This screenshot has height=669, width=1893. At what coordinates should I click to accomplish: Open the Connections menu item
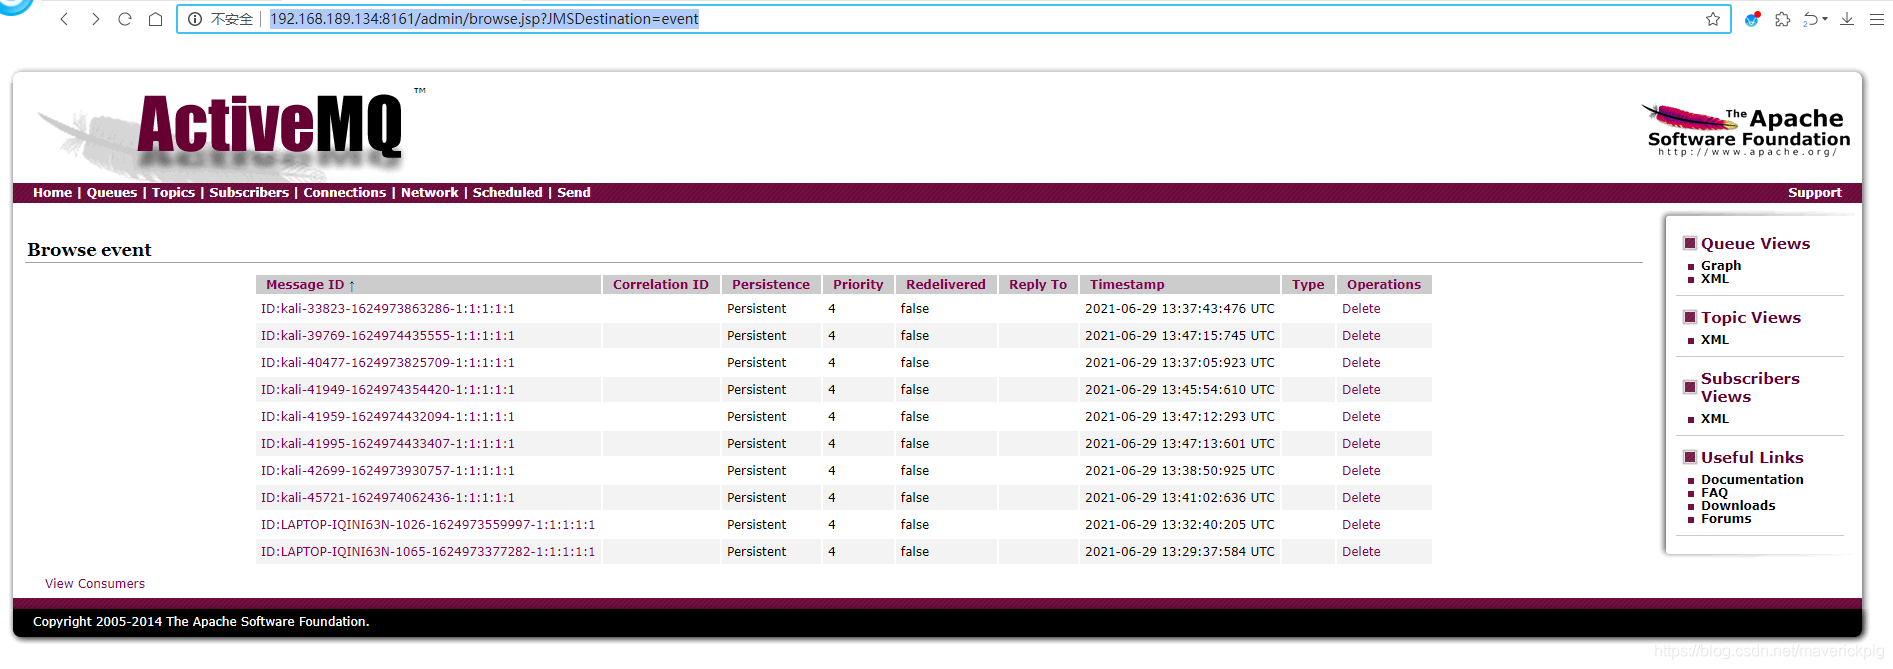(x=344, y=193)
